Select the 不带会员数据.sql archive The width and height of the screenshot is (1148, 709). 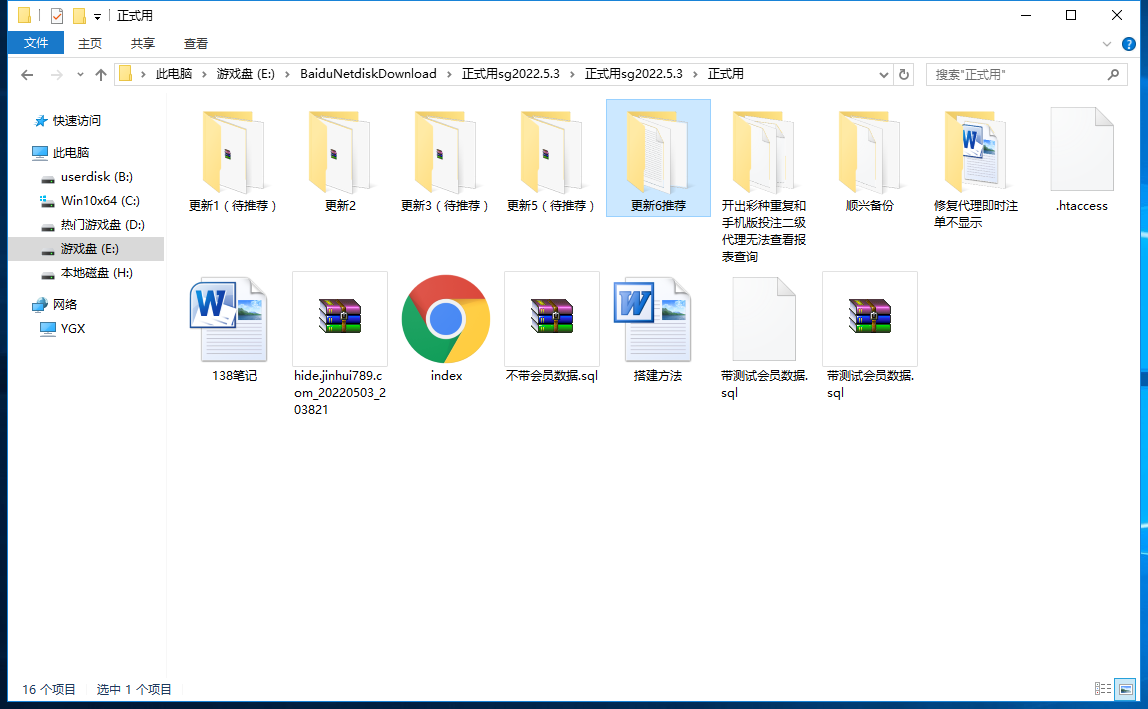[551, 327]
